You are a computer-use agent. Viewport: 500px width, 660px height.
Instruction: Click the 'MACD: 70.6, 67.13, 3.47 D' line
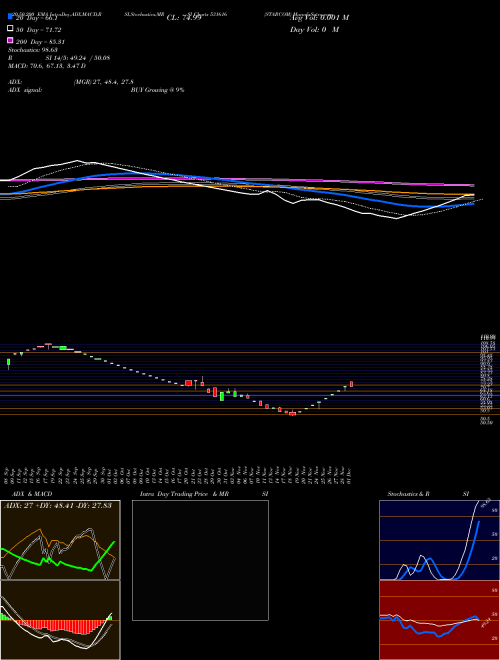click(x=47, y=66)
